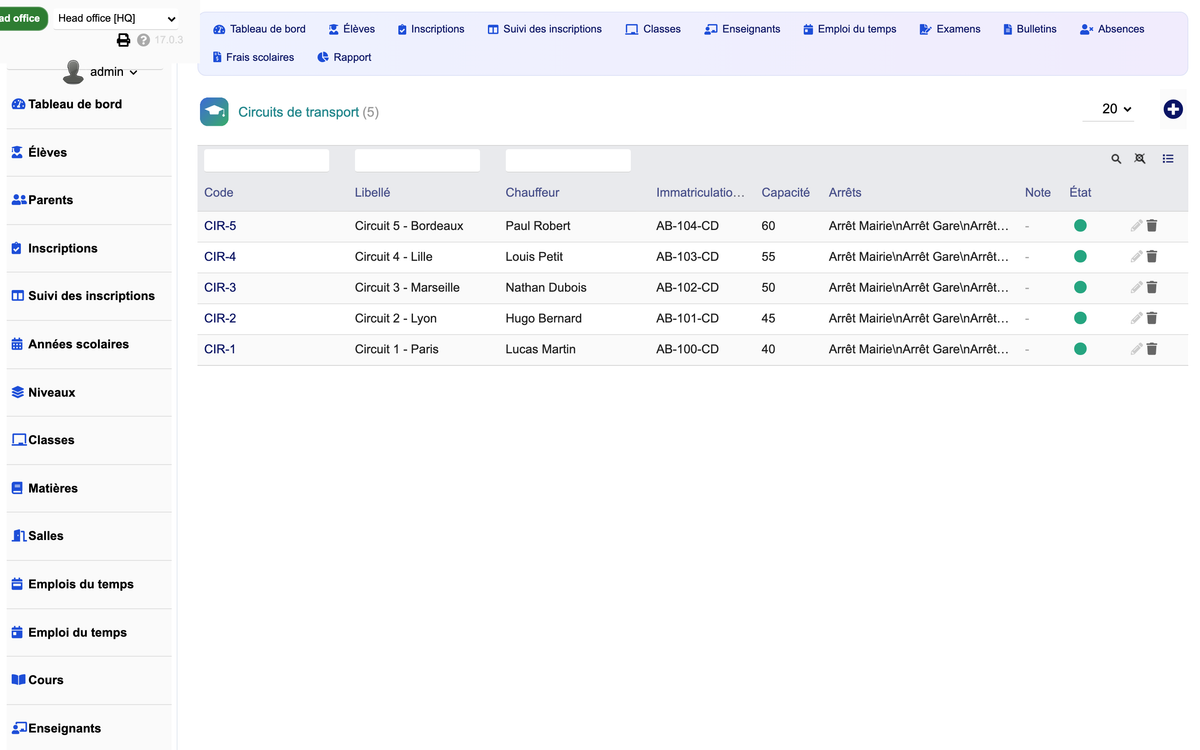This screenshot has height=750, width=1200.
Task: Toggle the green status dot for CIR-3
Action: tap(1080, 288)
